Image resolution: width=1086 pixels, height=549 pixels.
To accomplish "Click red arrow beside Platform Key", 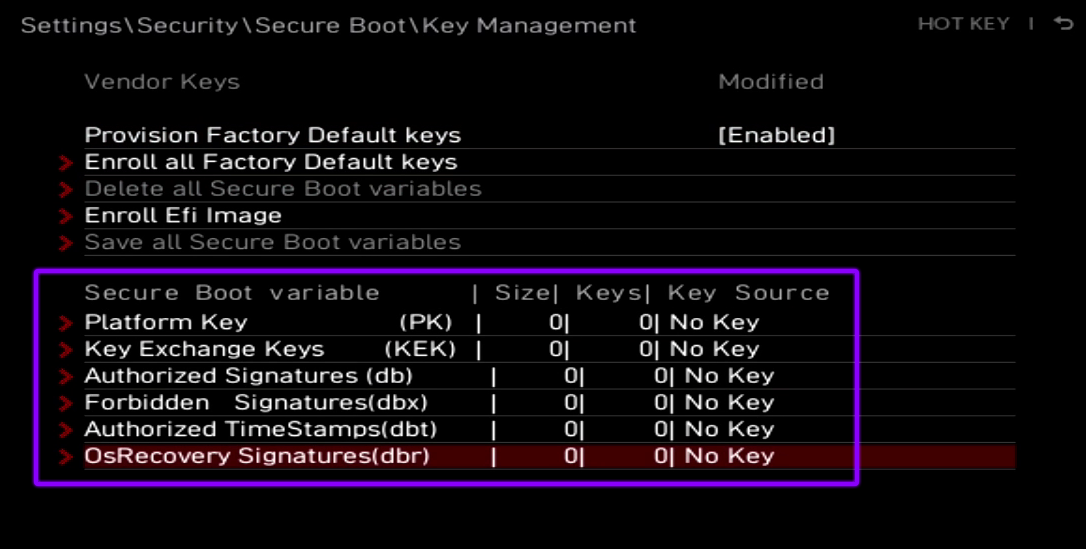I will pyautogui.click(x=67, y=322).
